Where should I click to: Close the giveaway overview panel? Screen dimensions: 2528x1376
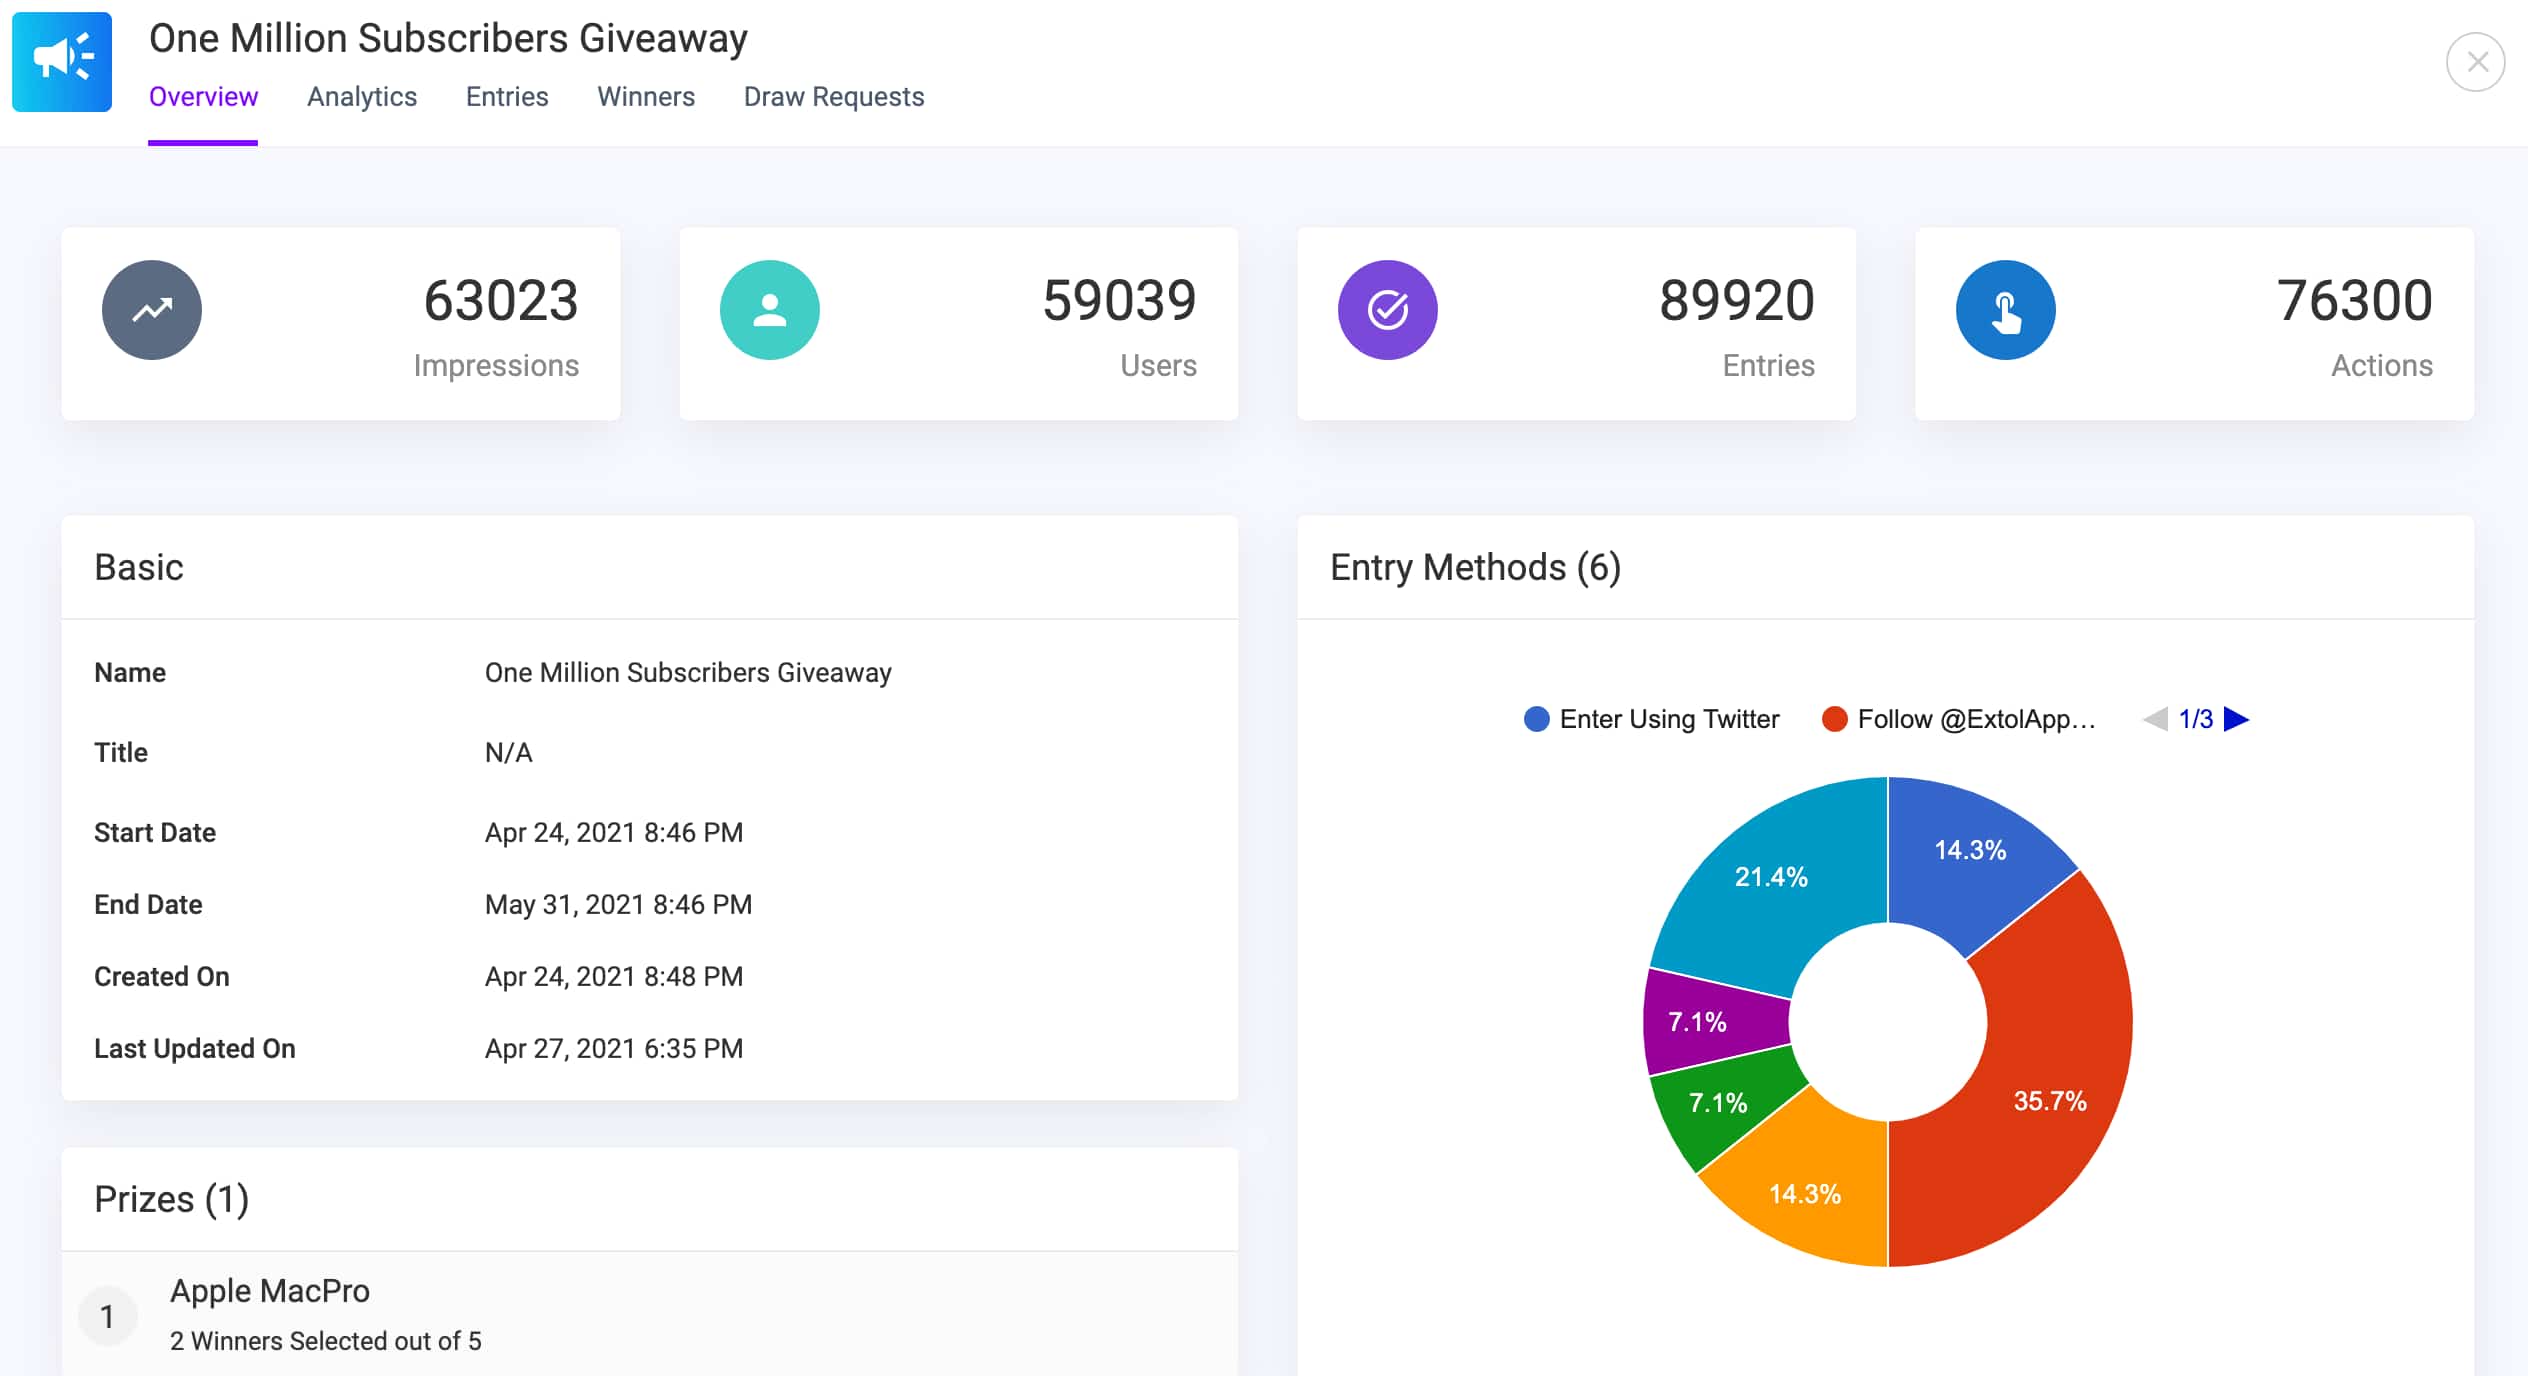2475,62
